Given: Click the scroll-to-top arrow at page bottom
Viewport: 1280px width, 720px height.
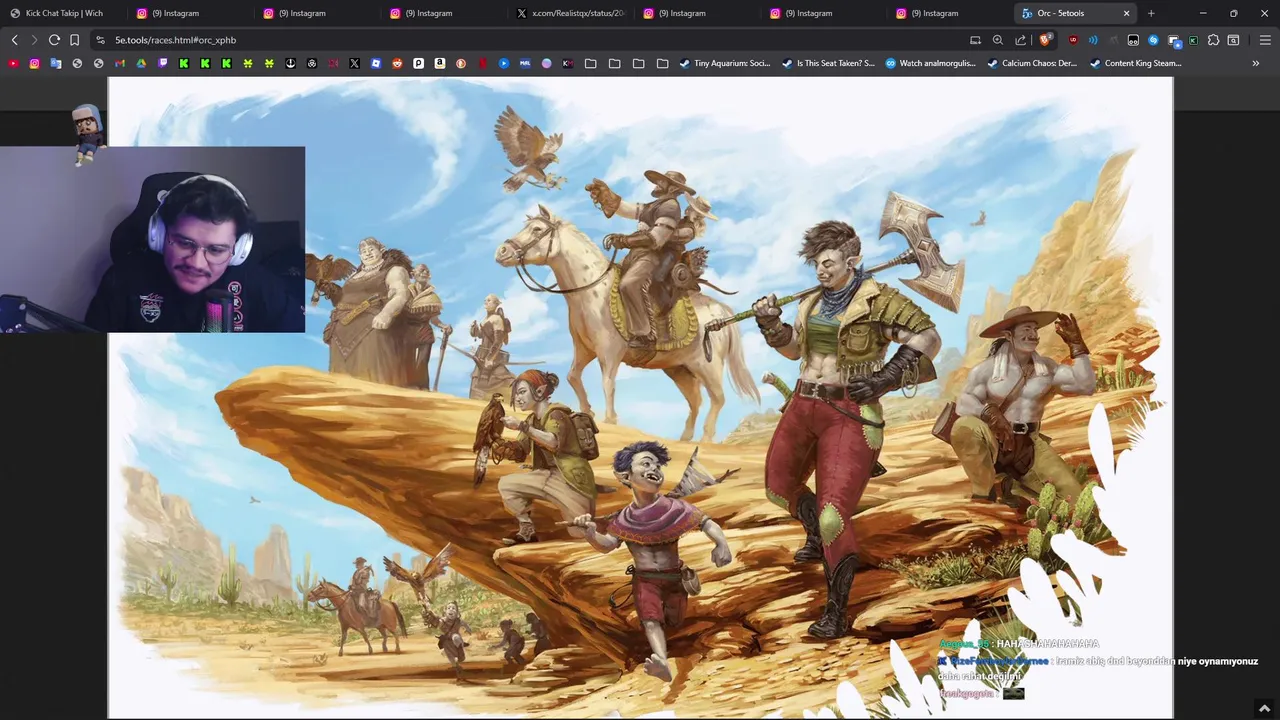Looking at the screenshot, I should click(x=1264, y=708).
